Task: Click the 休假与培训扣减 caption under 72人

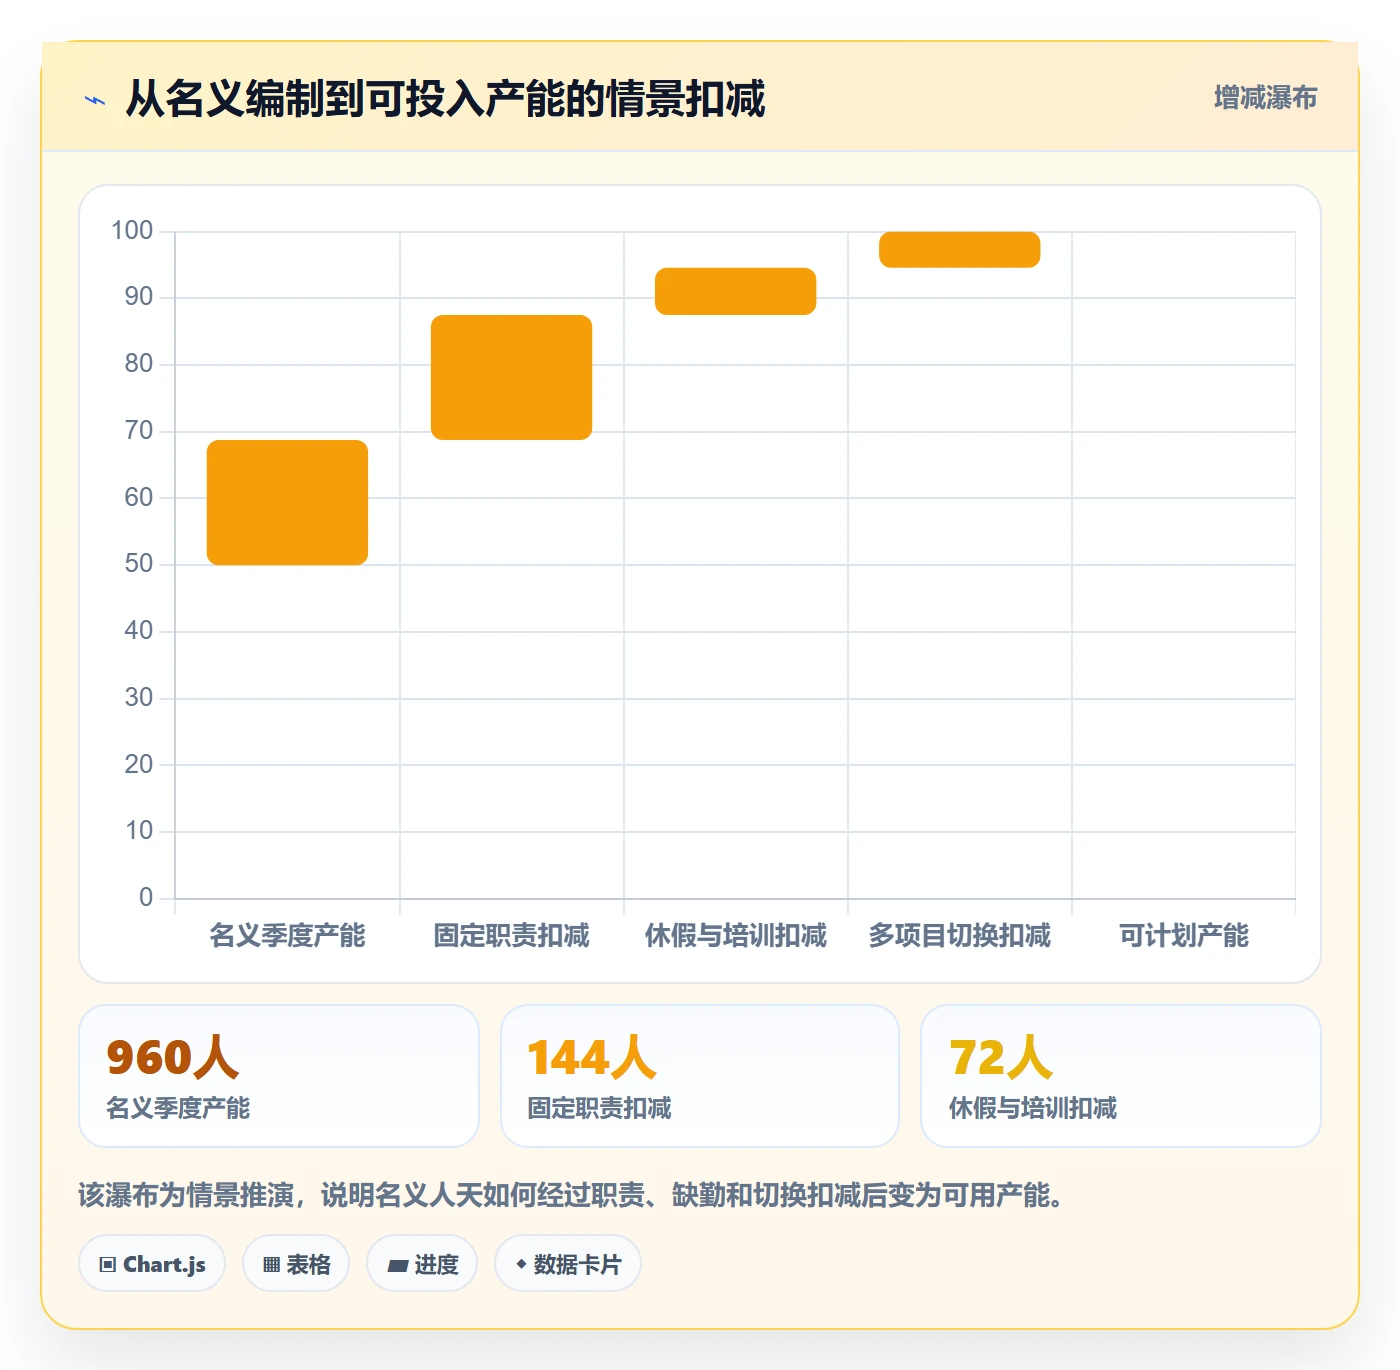Action: [x=1033, y=1108]
